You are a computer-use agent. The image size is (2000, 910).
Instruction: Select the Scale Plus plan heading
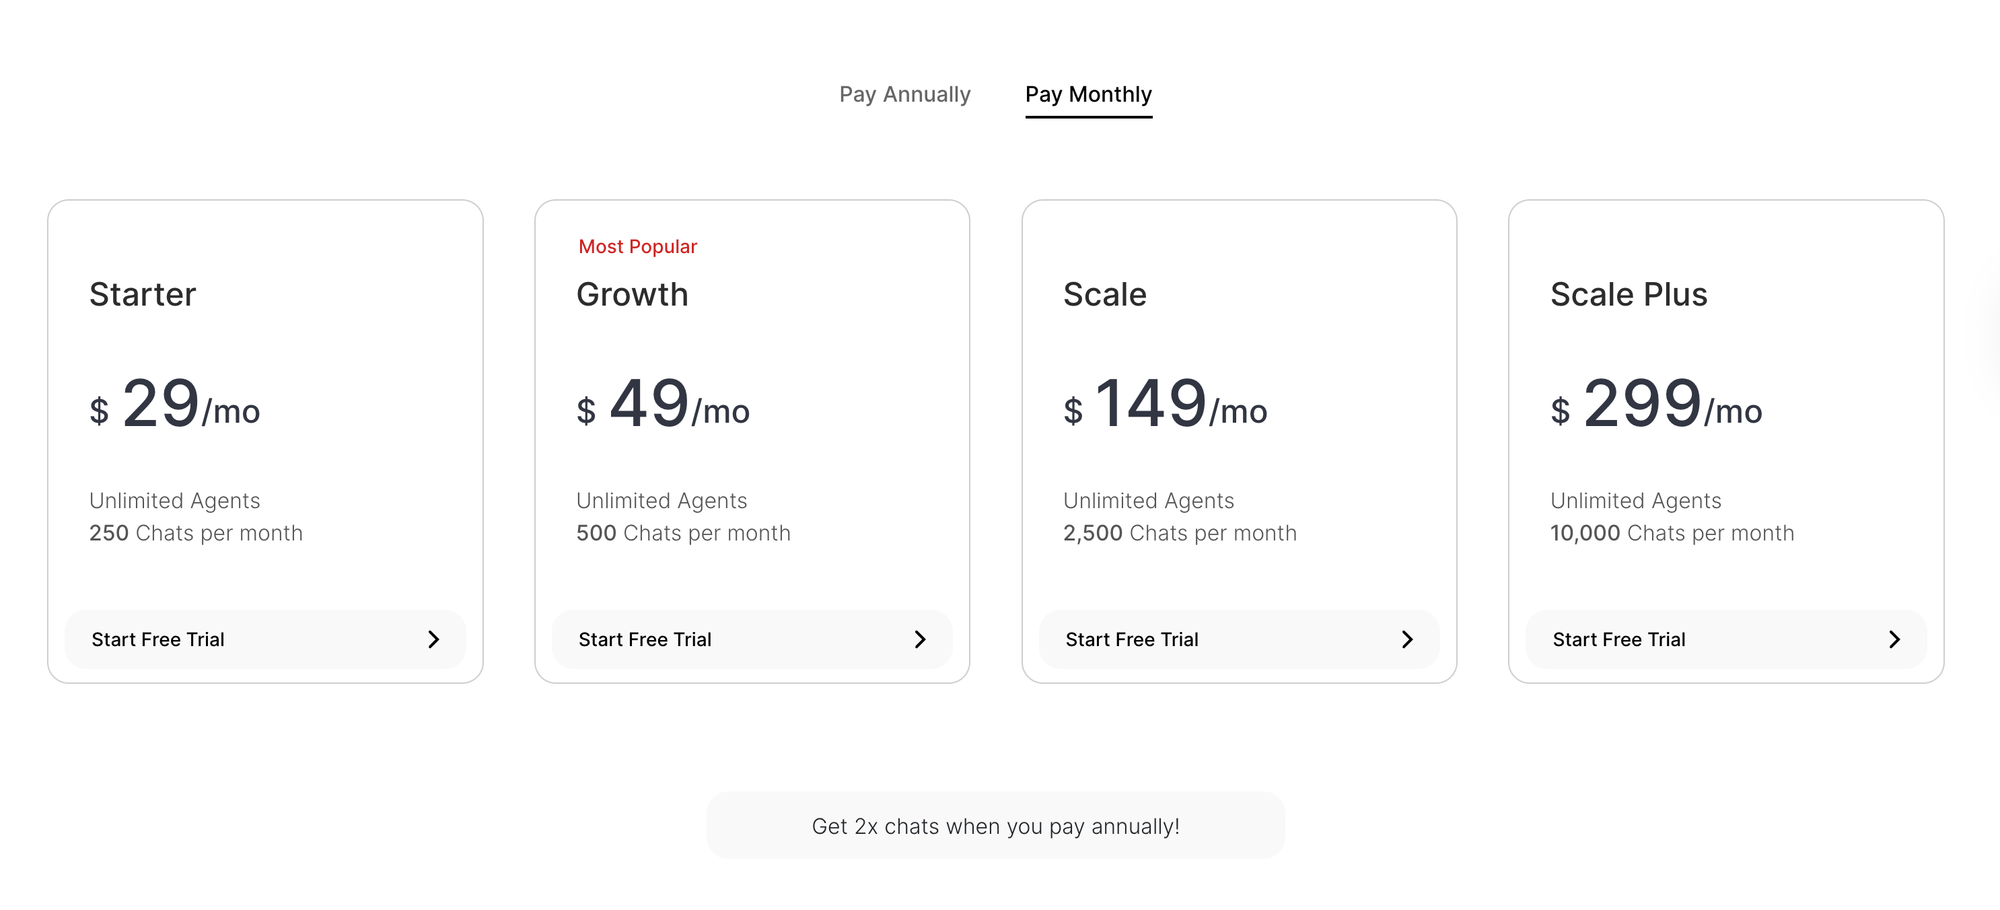click(1628, 294)
